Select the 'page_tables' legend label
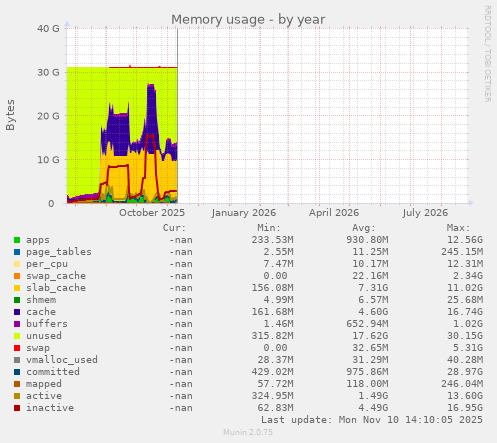The width and height of the screenshot is (497, 443). tap(59, 252)
